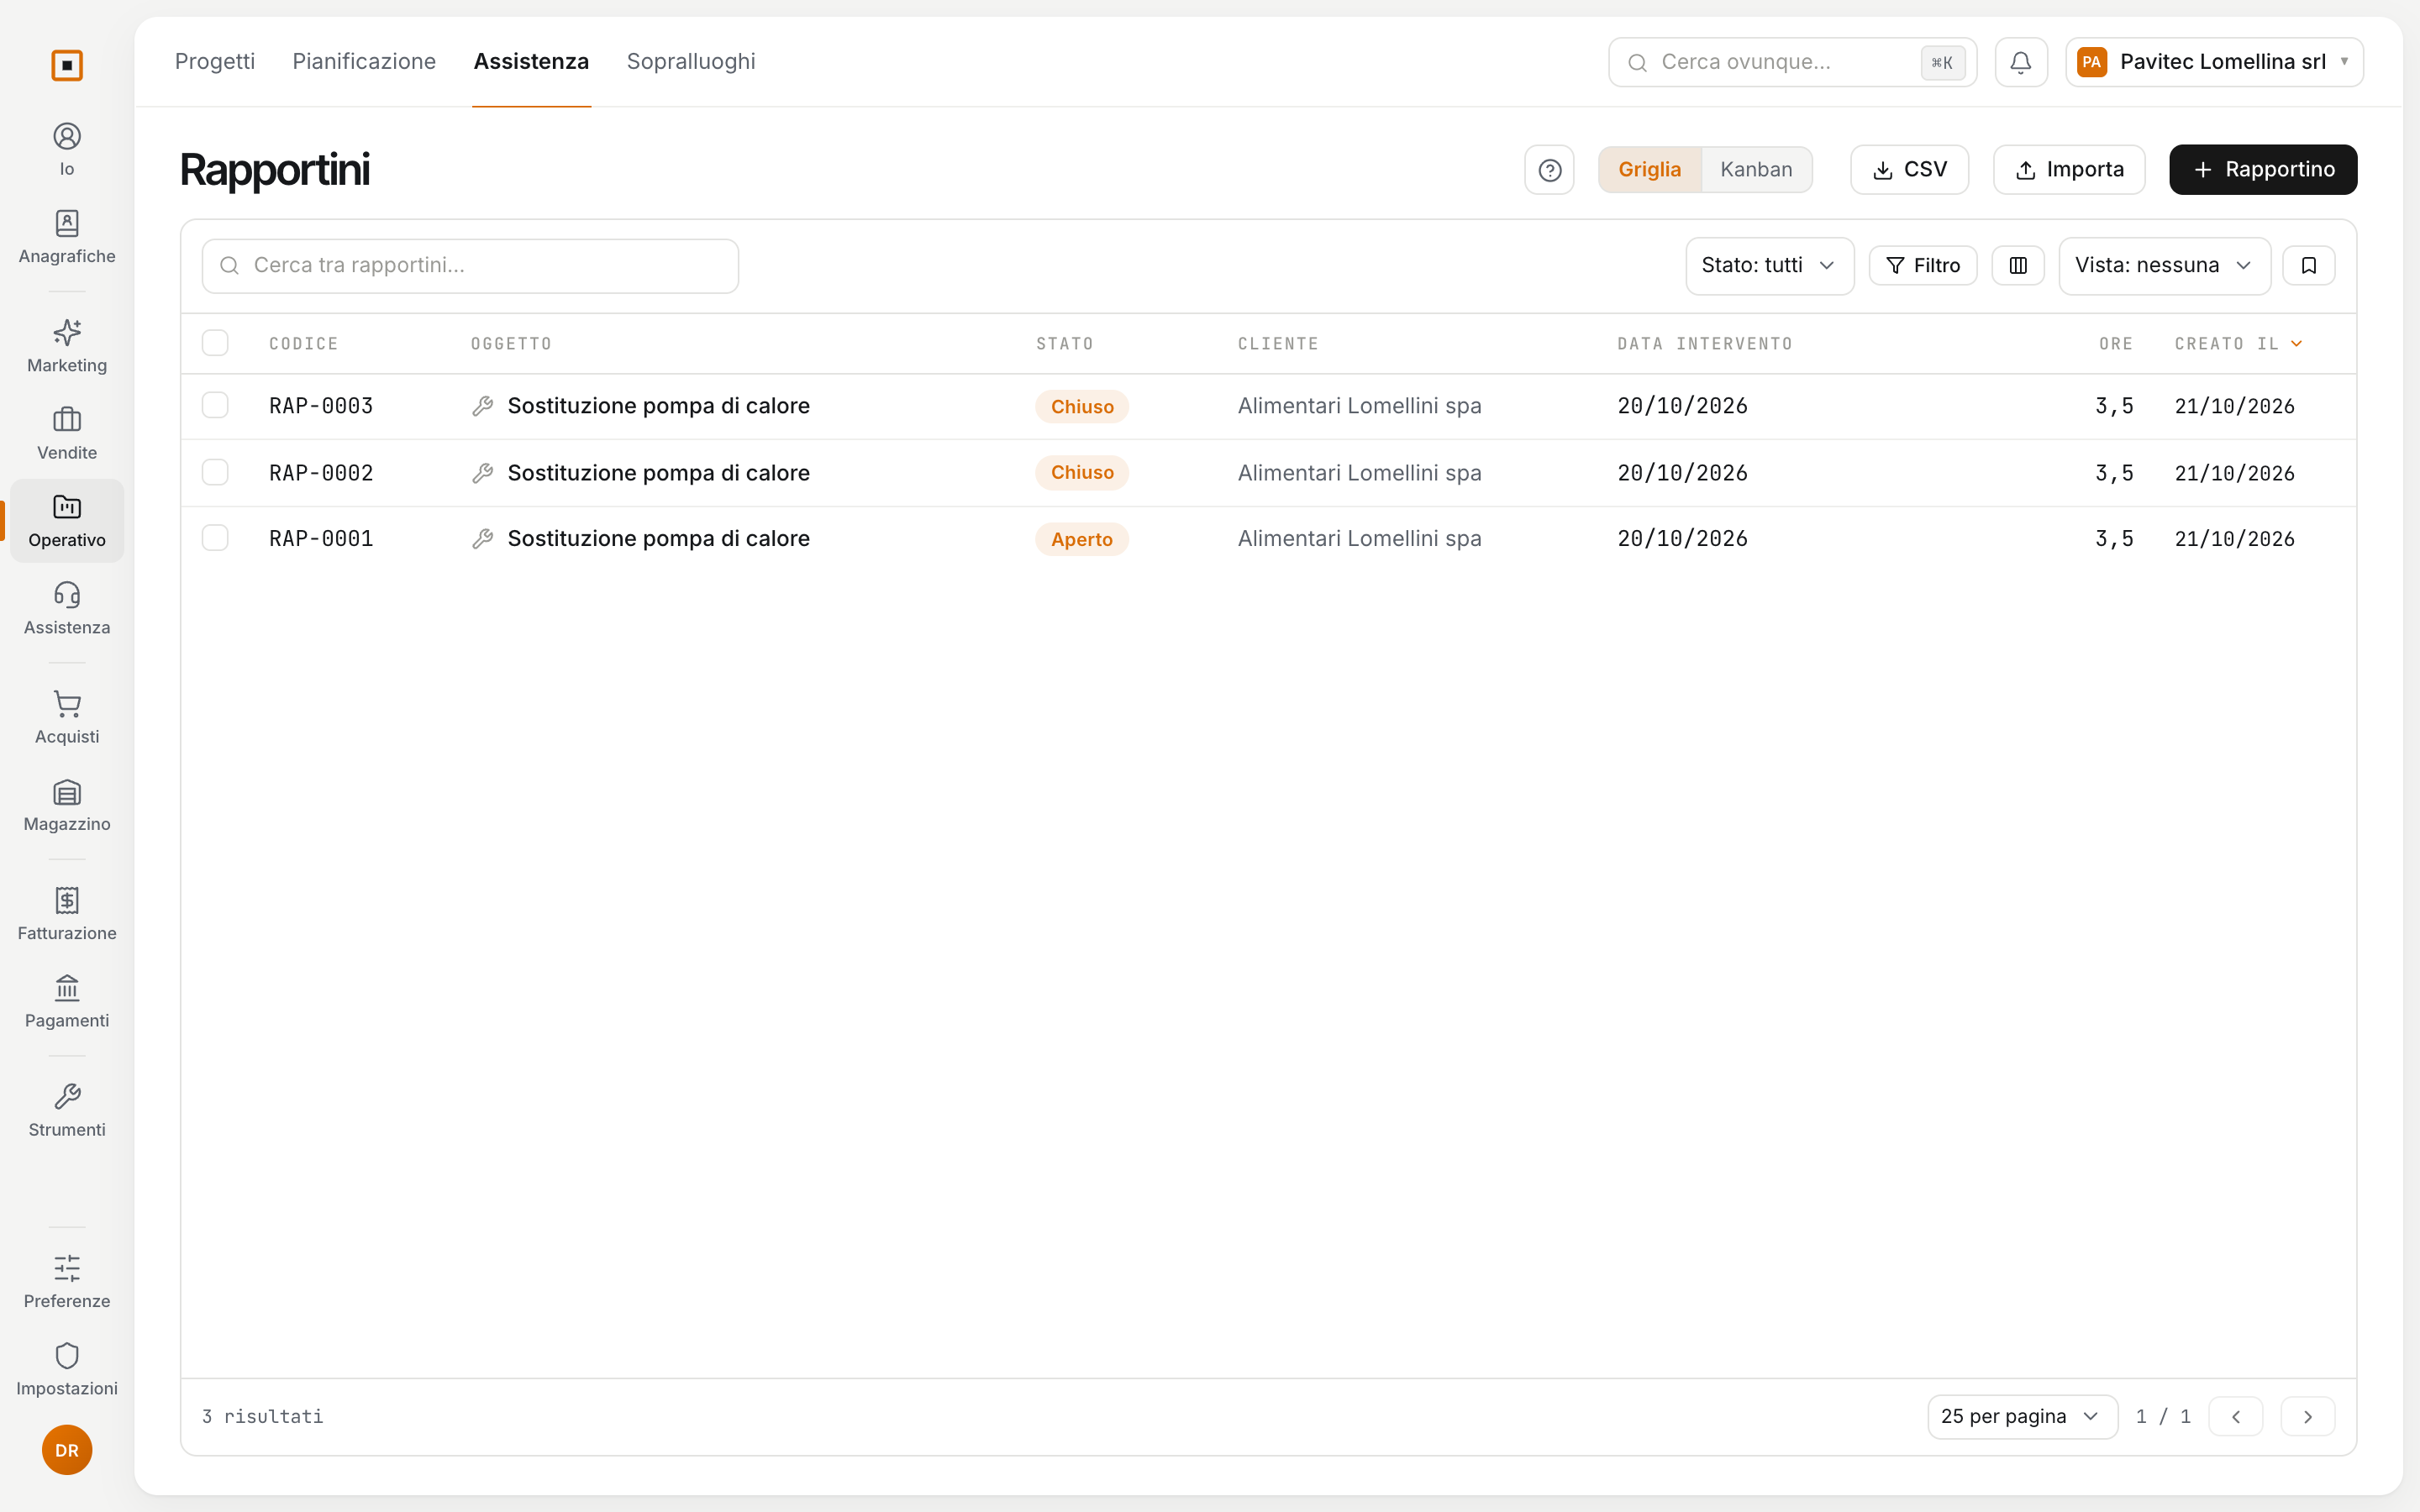Image resolution: width=2420 pixels, height=1512 pixels.
Task: Sort by the Creato il column
Action: pos(2238,344)
